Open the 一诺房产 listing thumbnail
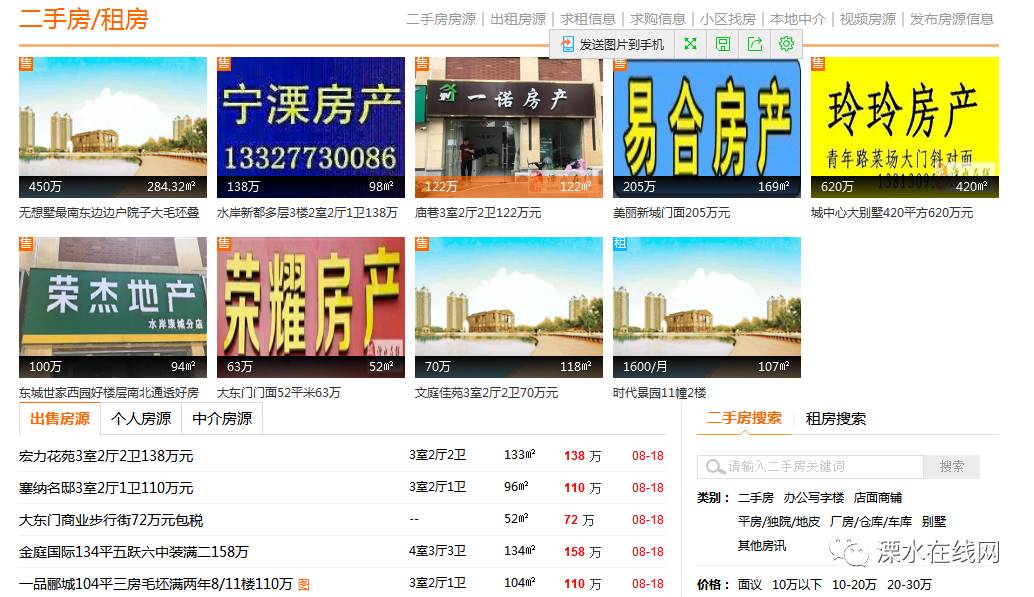Viewport: 1034px width, 597px height. (x=508, y=127)
